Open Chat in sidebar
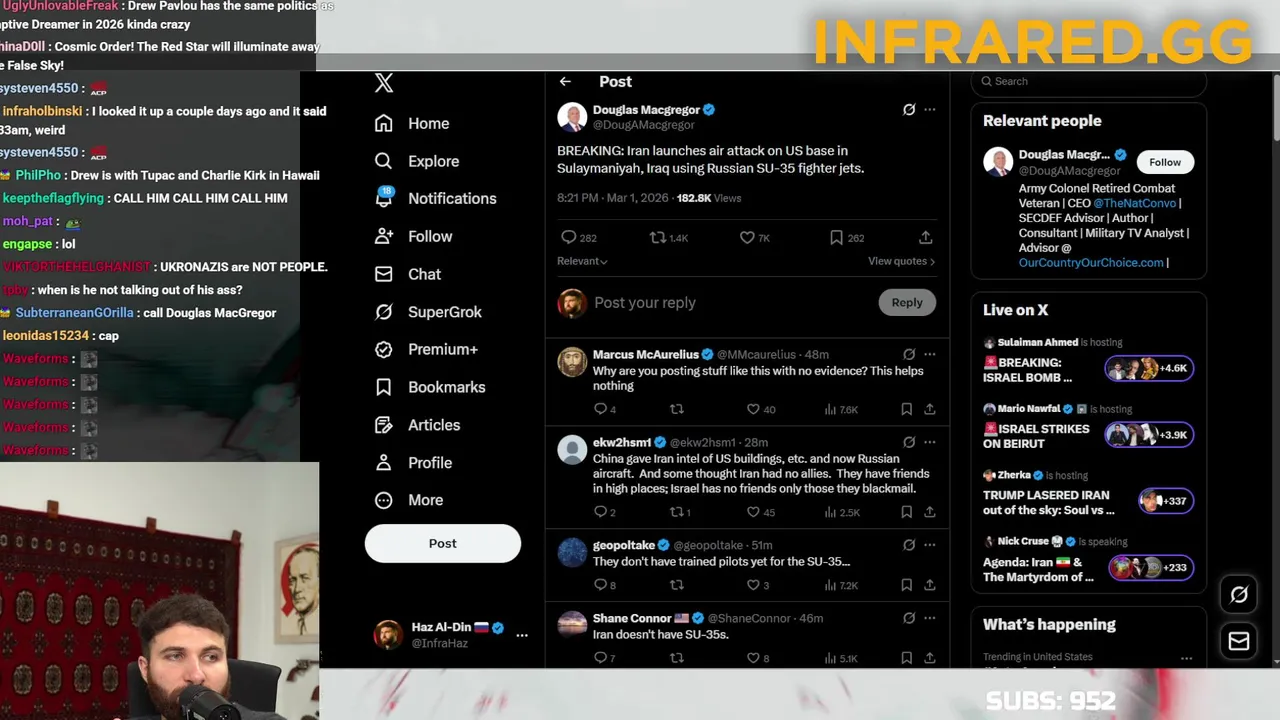Viewport: 1280px width, 720px height. click(408, 274)
